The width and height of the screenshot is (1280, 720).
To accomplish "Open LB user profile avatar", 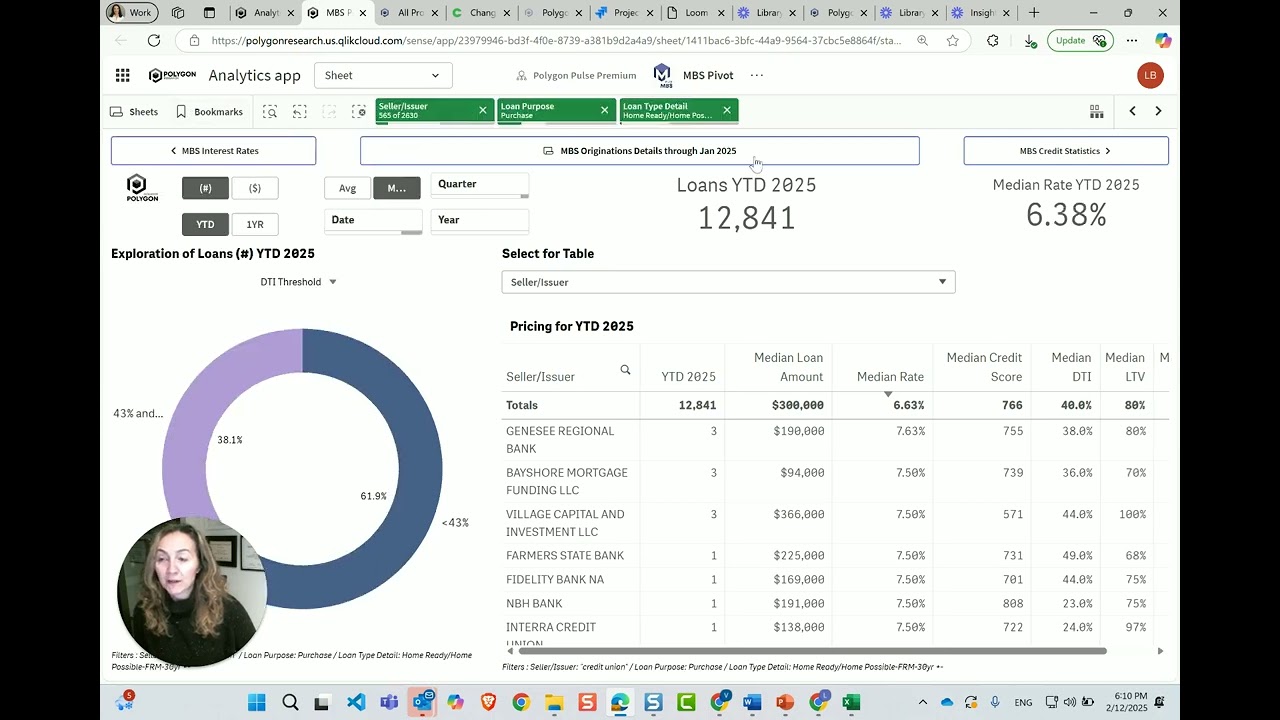I will click(x=1150, y=76).
